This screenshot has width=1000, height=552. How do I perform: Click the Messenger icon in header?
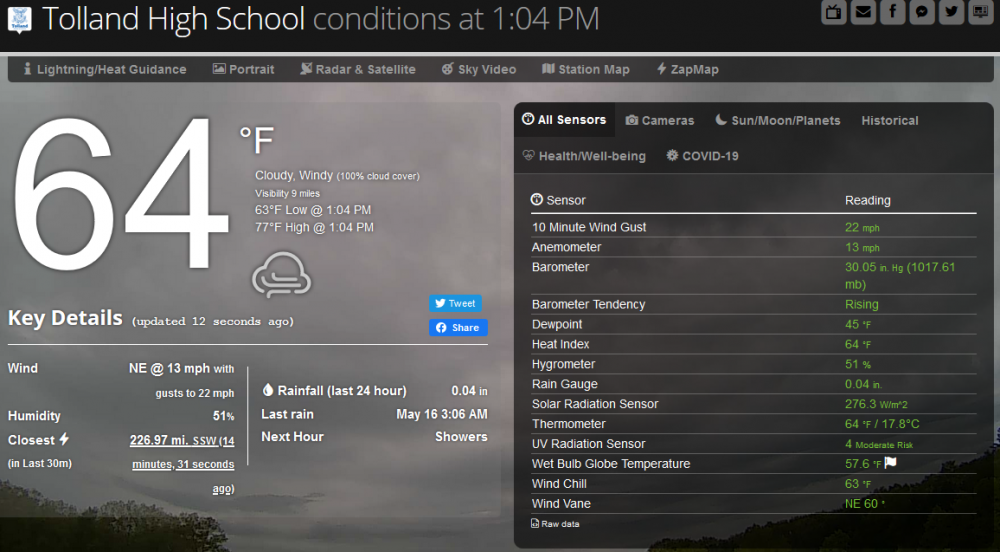[922, 11]
